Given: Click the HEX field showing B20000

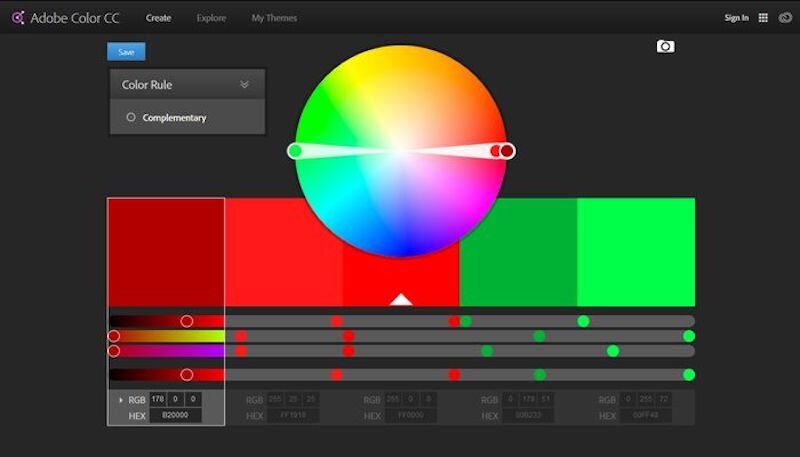Looking at the screenshot, I should coord(175,415).
